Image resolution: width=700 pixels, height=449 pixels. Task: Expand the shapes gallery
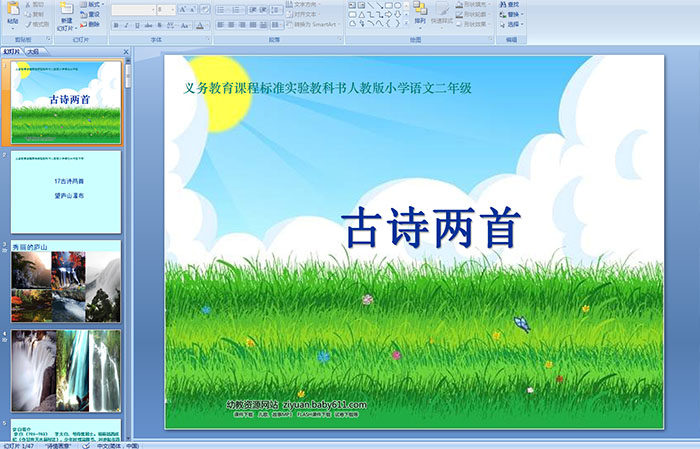pyautogui.click(x=406, y=24)
